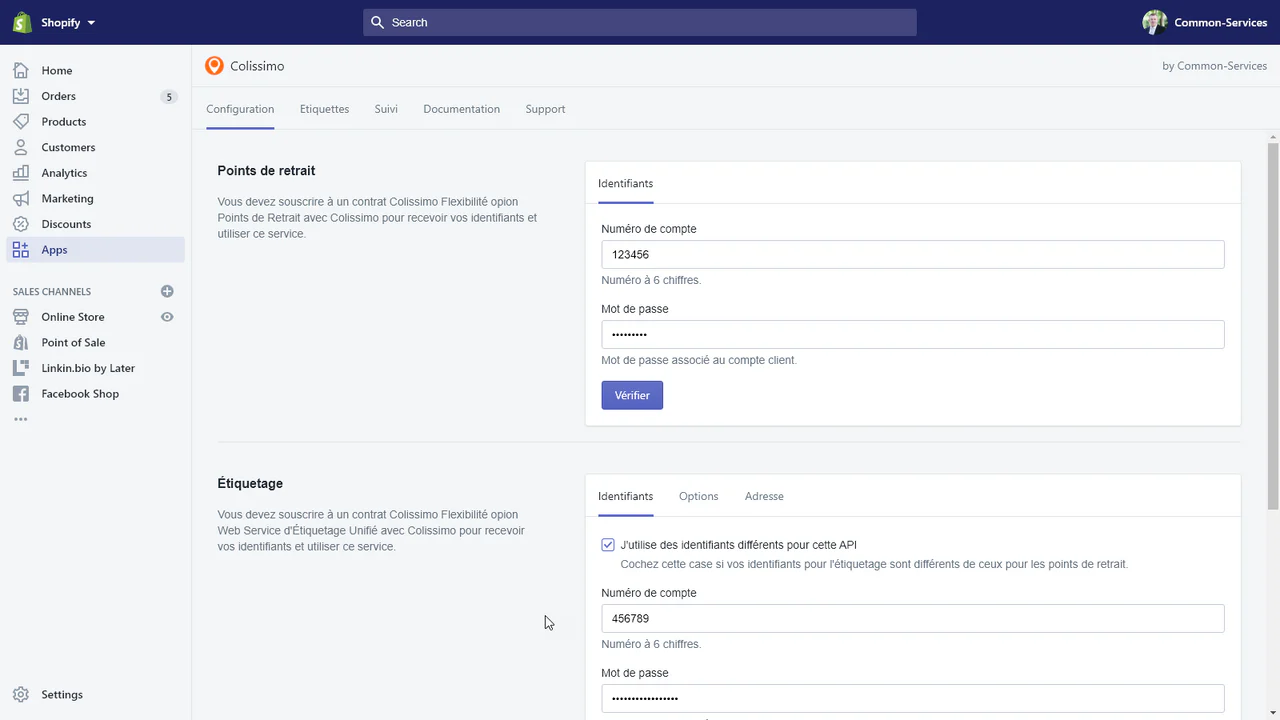The height and width of the screenshot is (720, 1280).
Task: Open the Customers section
Action: (x=68, y=147)
